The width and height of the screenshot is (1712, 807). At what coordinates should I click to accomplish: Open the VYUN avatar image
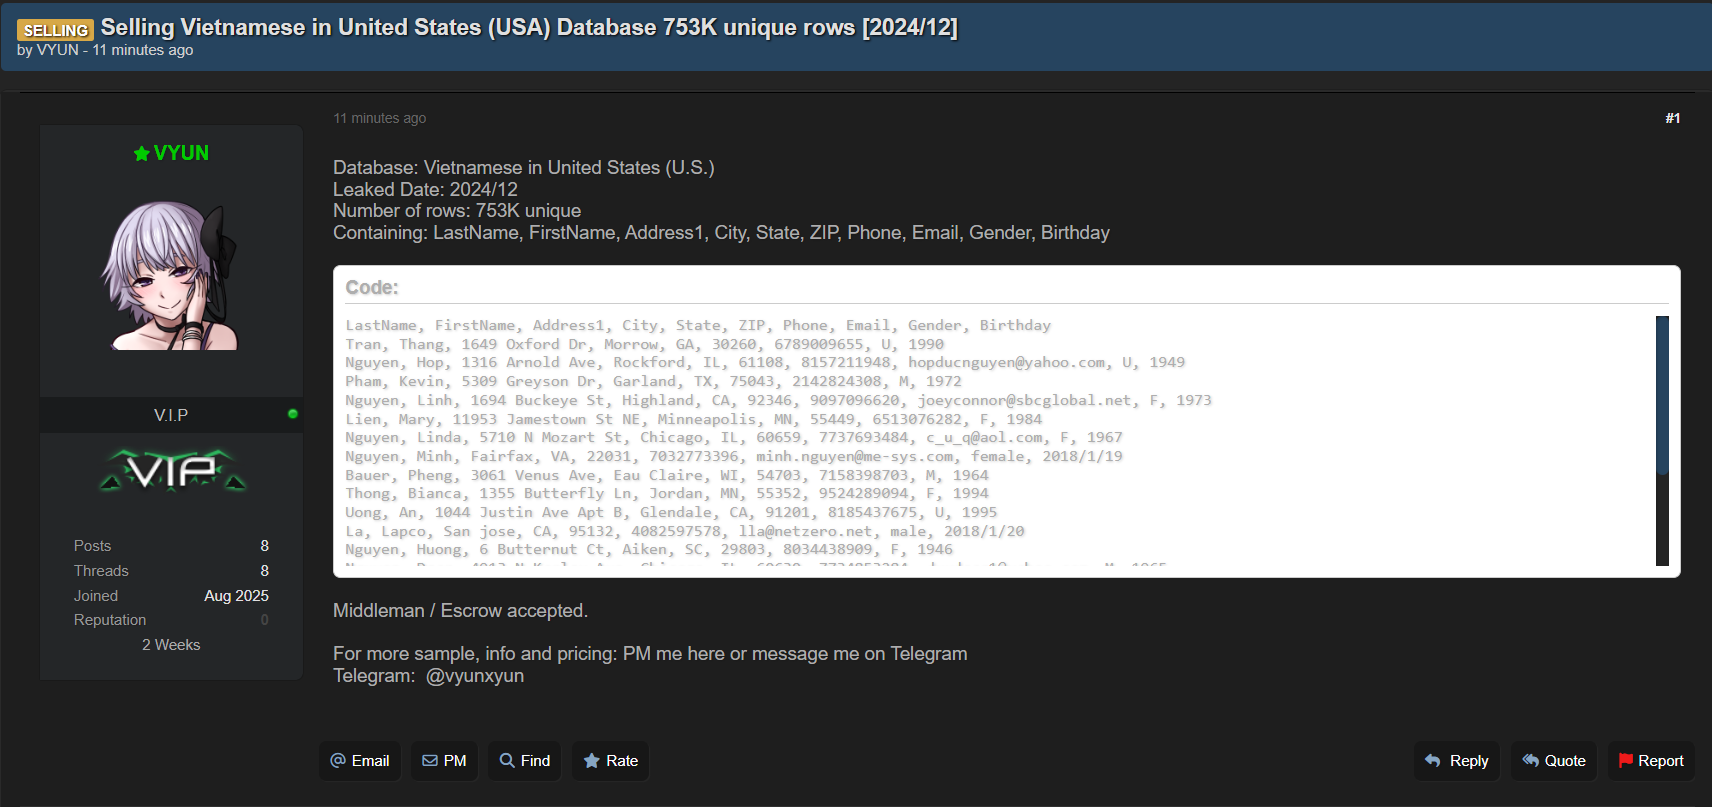(171, 275)
